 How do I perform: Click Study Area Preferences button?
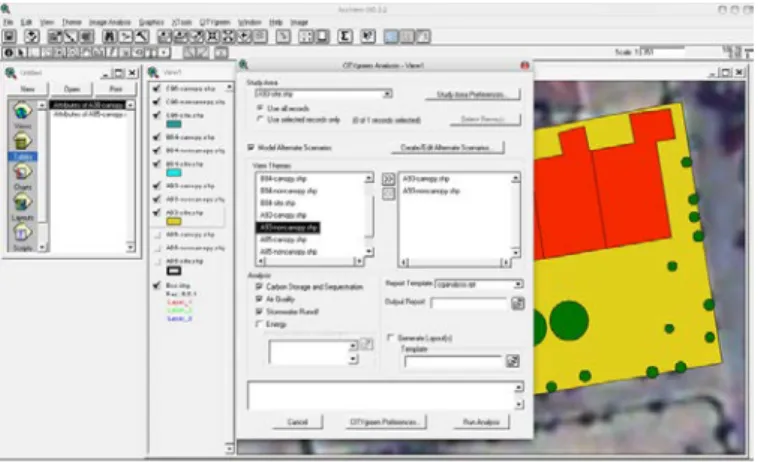click(x=472, y=94)
